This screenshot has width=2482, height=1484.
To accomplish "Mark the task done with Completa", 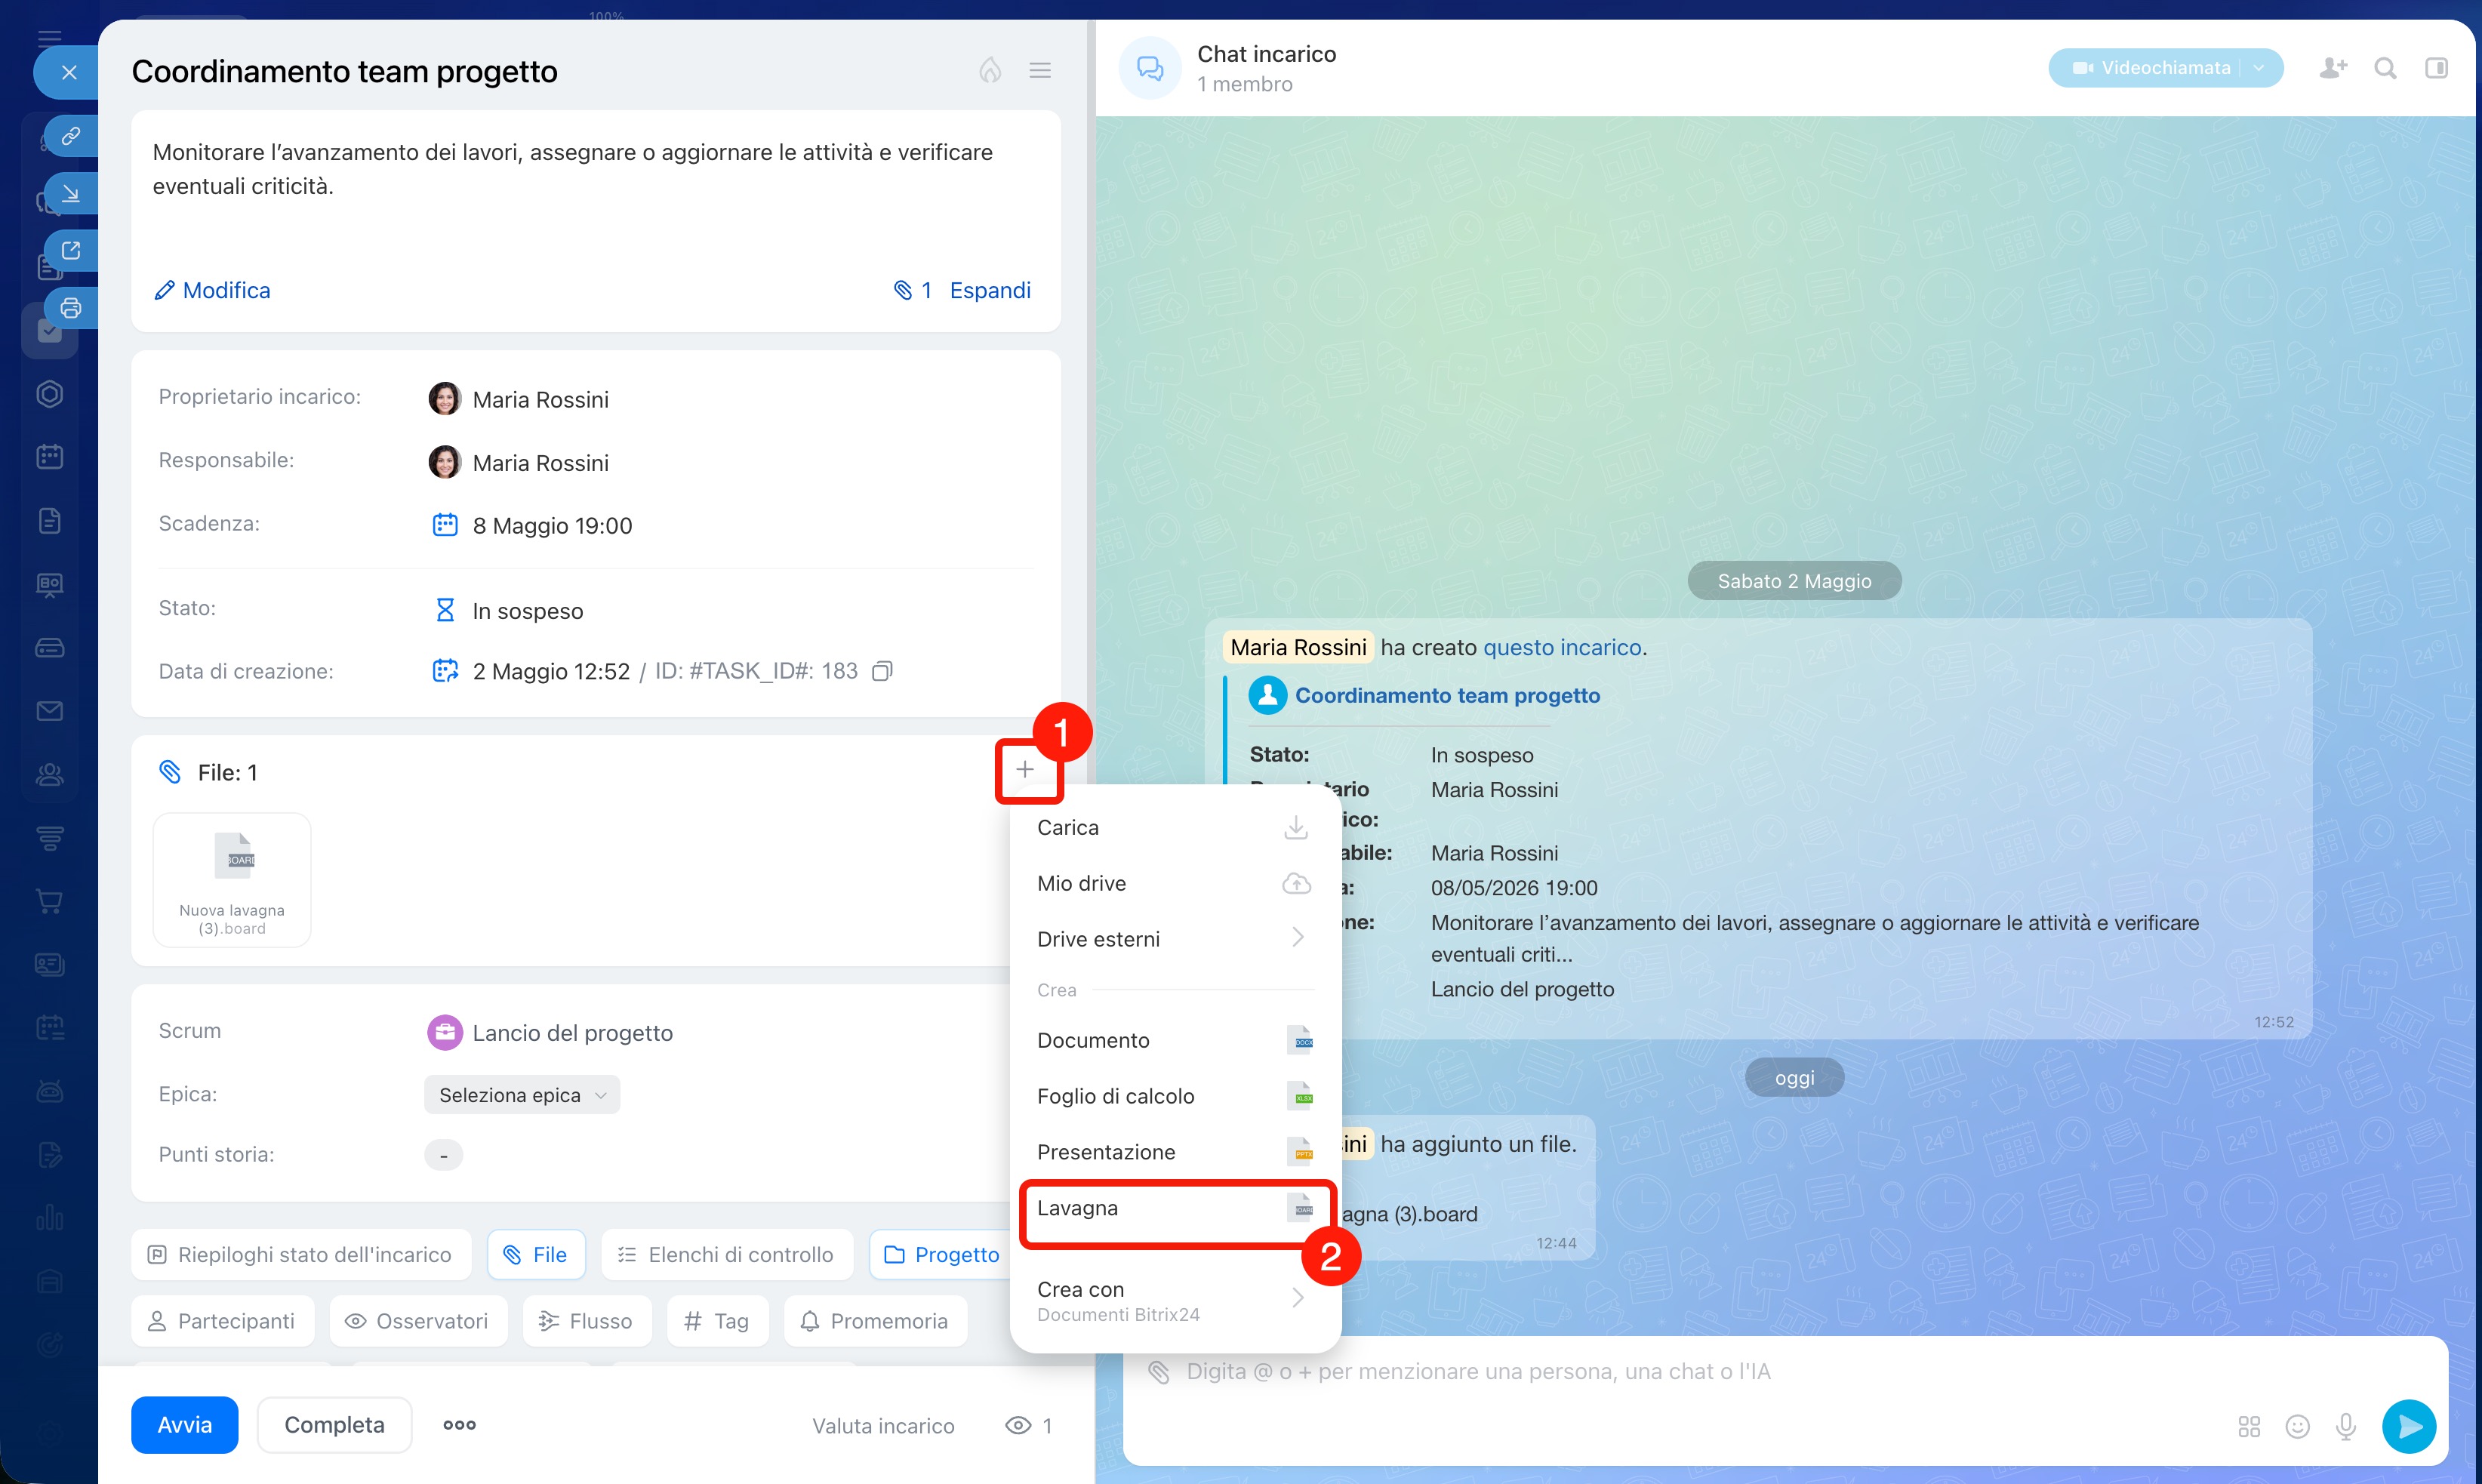I will (334, 1425).
